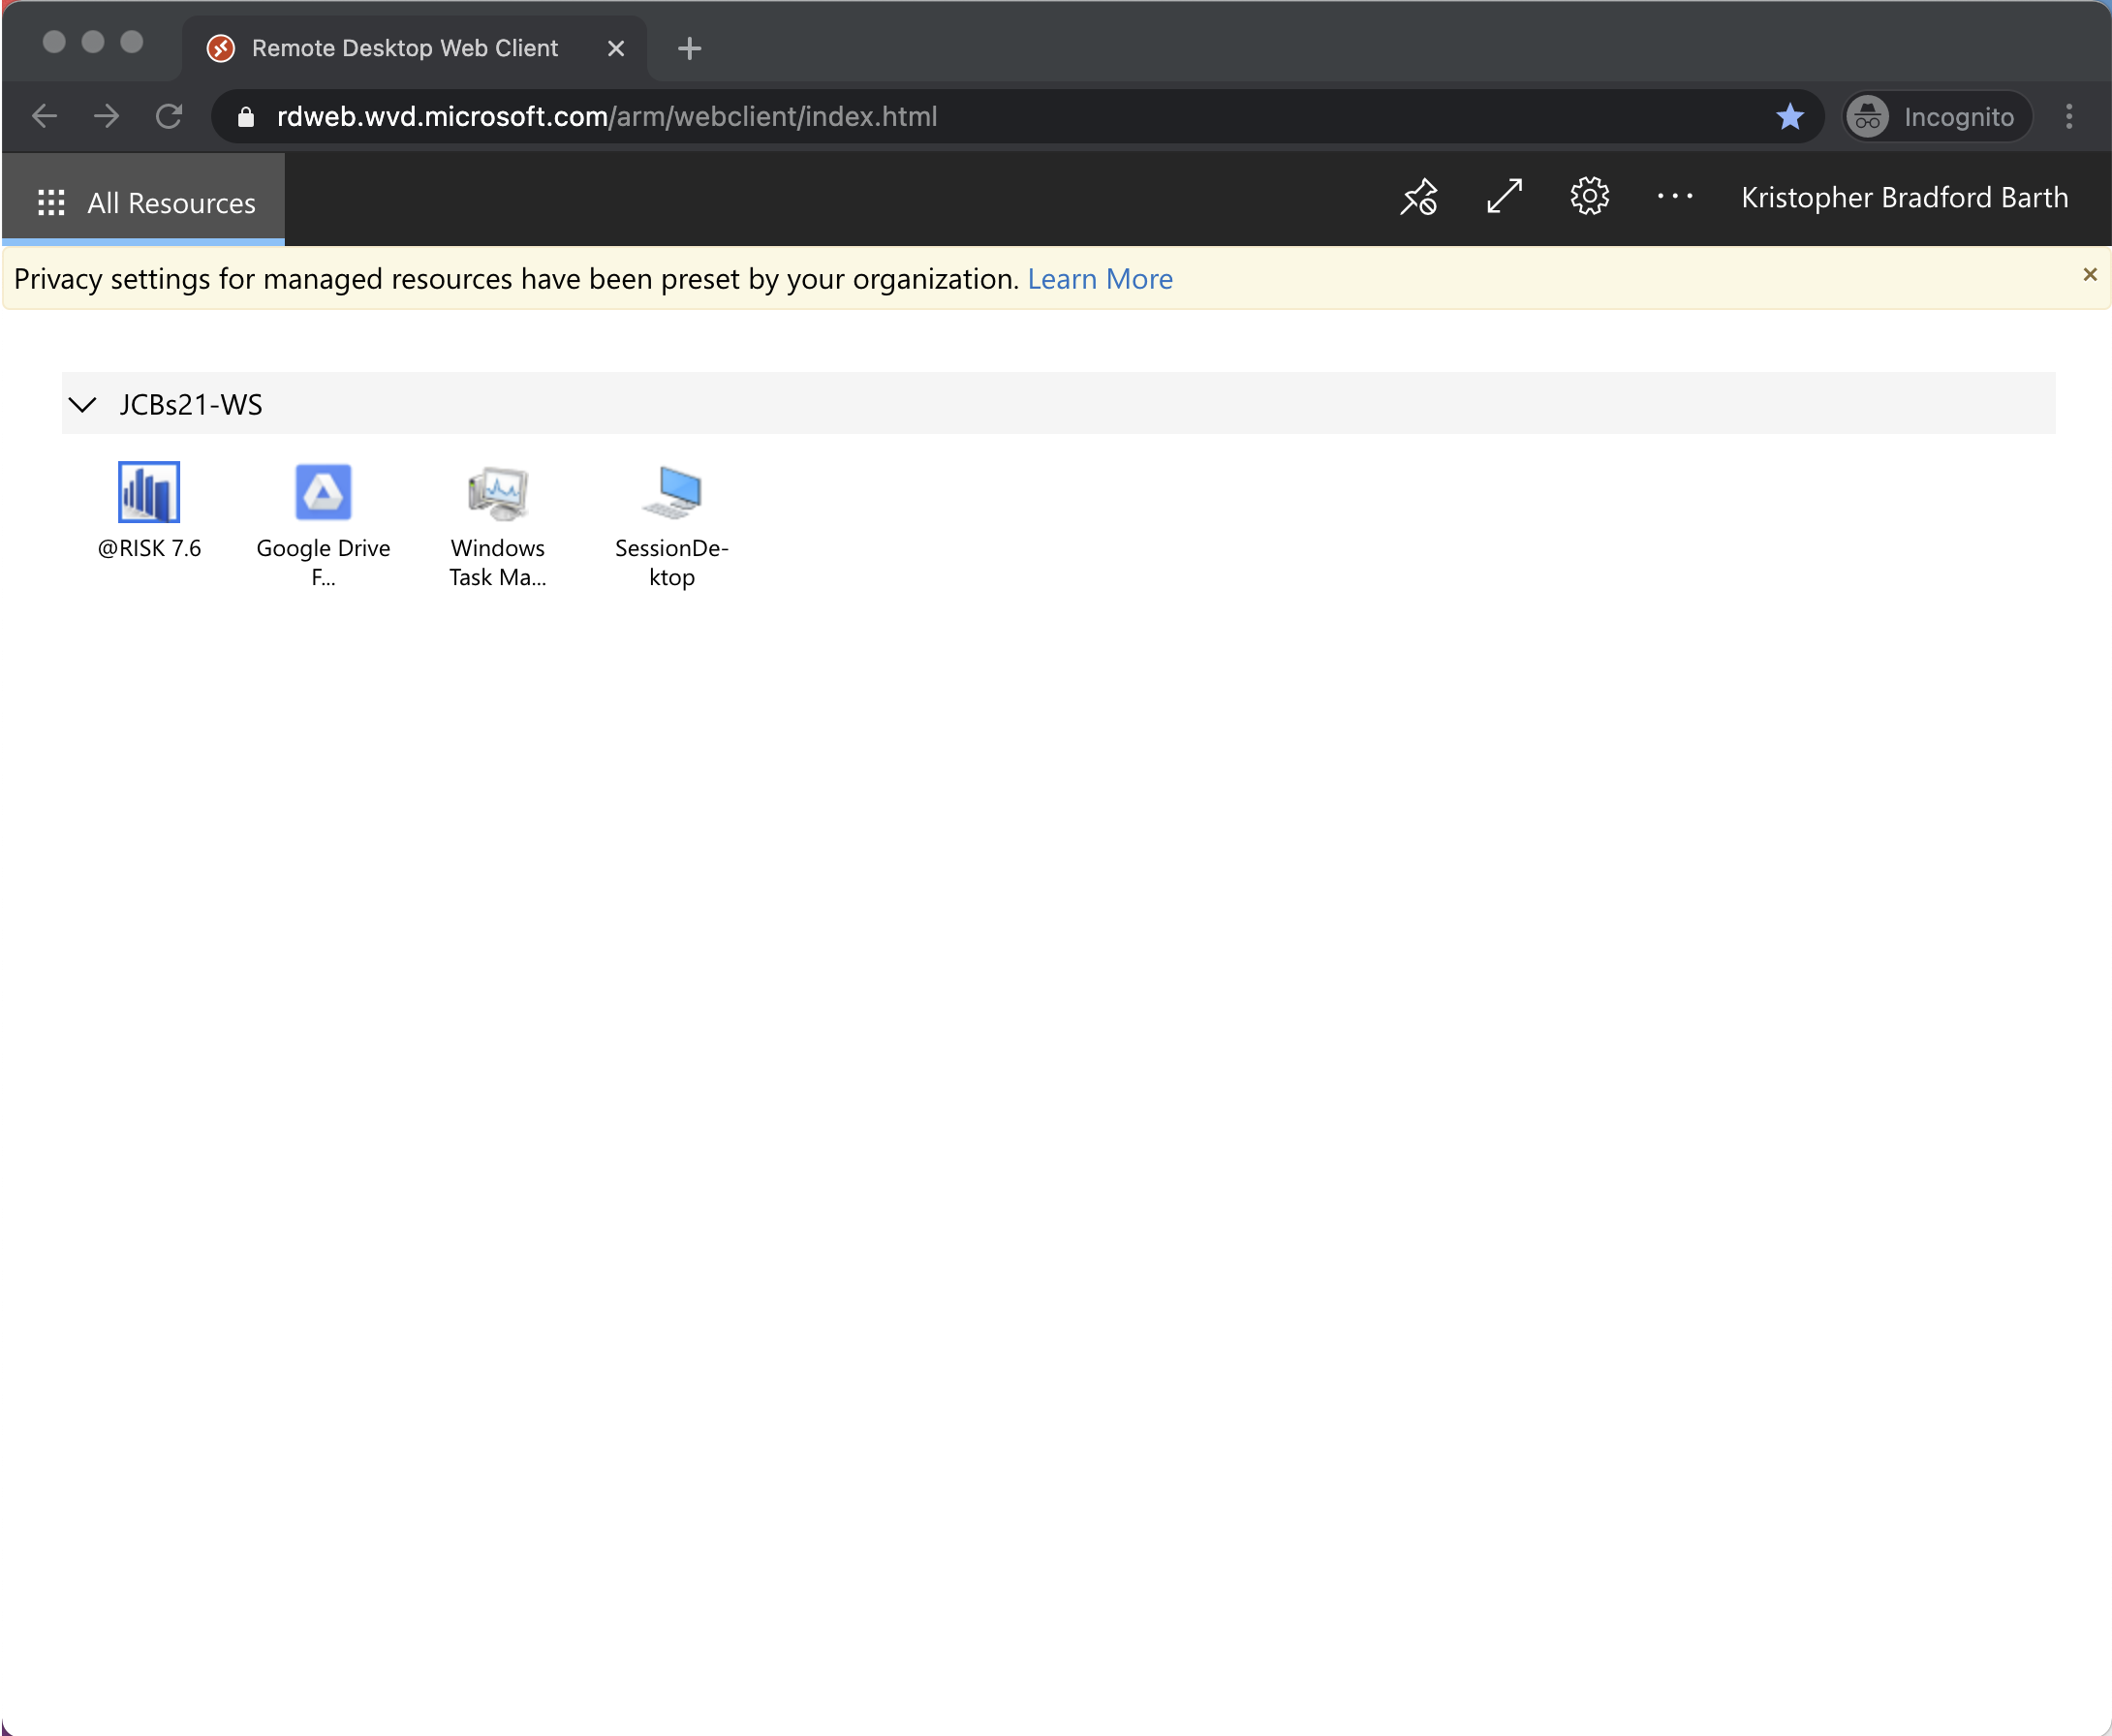Launch the SessionDesktop resource icon
The width and height of the screenshot is (2112, 1736).
[672, 492]
